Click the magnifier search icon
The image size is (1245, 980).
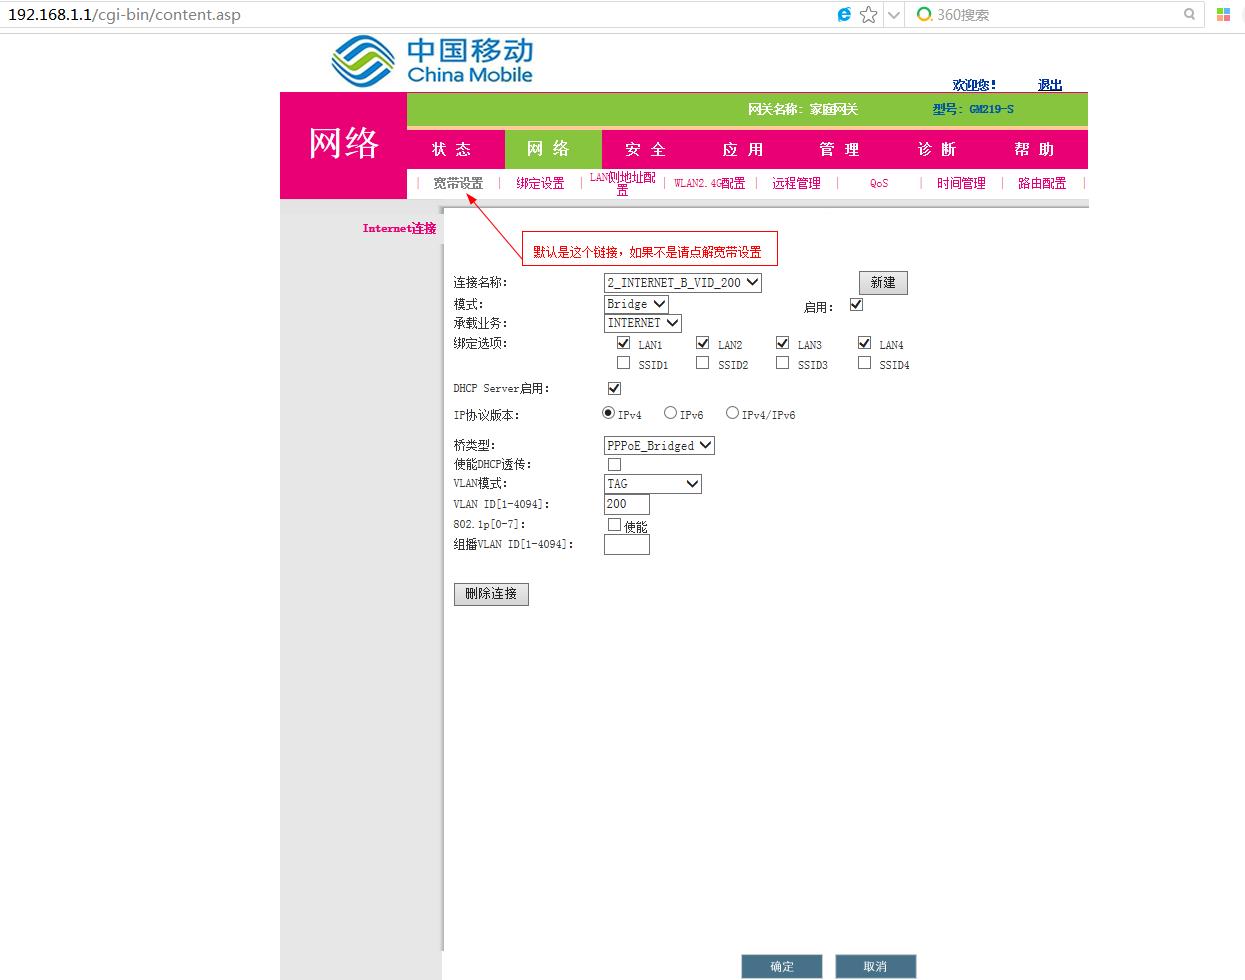click(x=1190, y=15)
